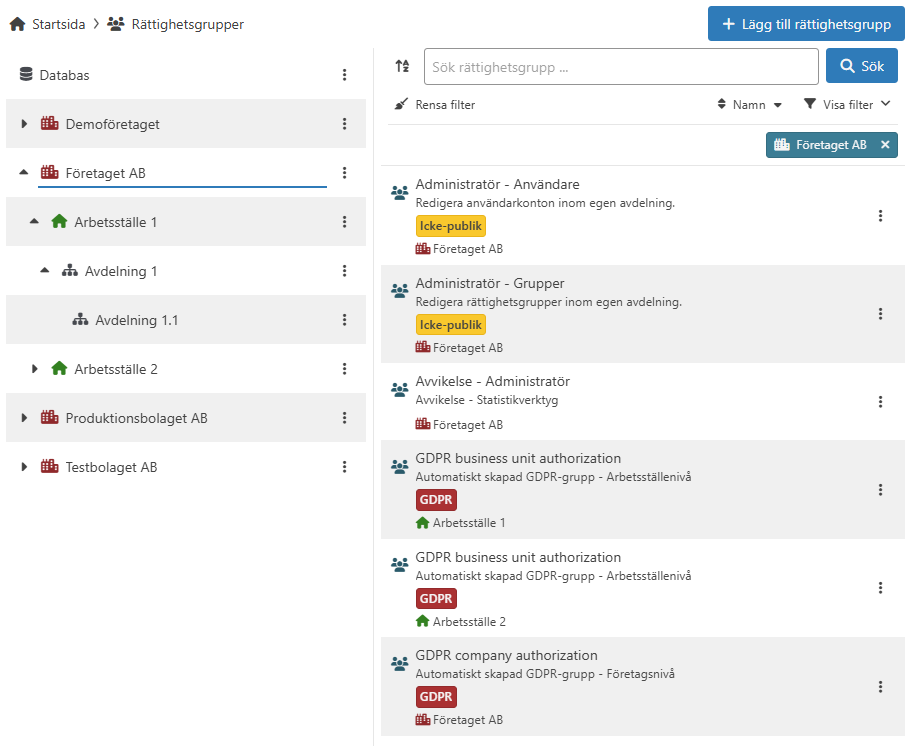Open the Avvikelse - Administratör group
The width and height of the screenshot is (918, 746).
[x=492, y=381]
